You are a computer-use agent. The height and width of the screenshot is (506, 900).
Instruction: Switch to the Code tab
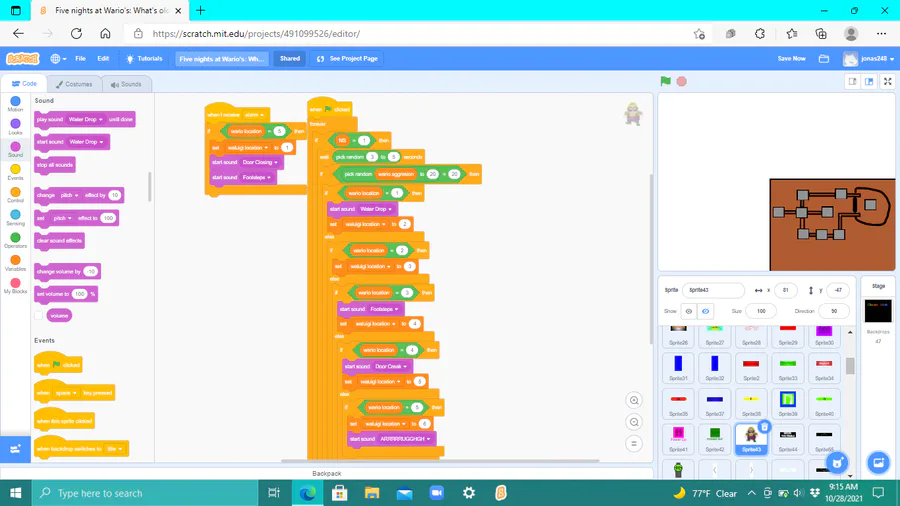(x=24, y=84)
